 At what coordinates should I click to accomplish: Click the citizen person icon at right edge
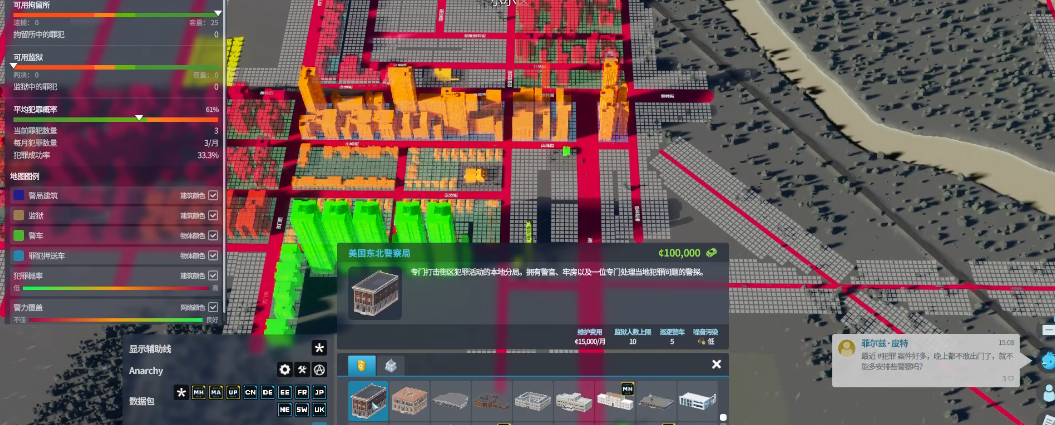[1048, 394]
